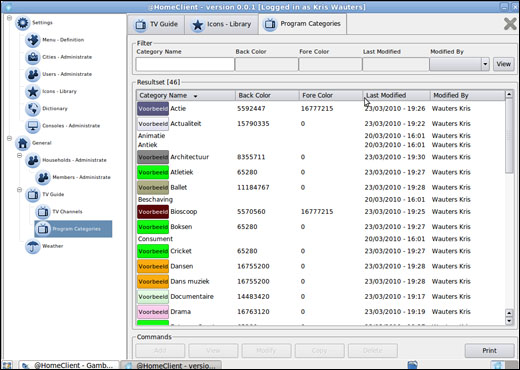Click the disabled Modify command button
Viewport: 520px width, 370px height.
tap(266, 351)
